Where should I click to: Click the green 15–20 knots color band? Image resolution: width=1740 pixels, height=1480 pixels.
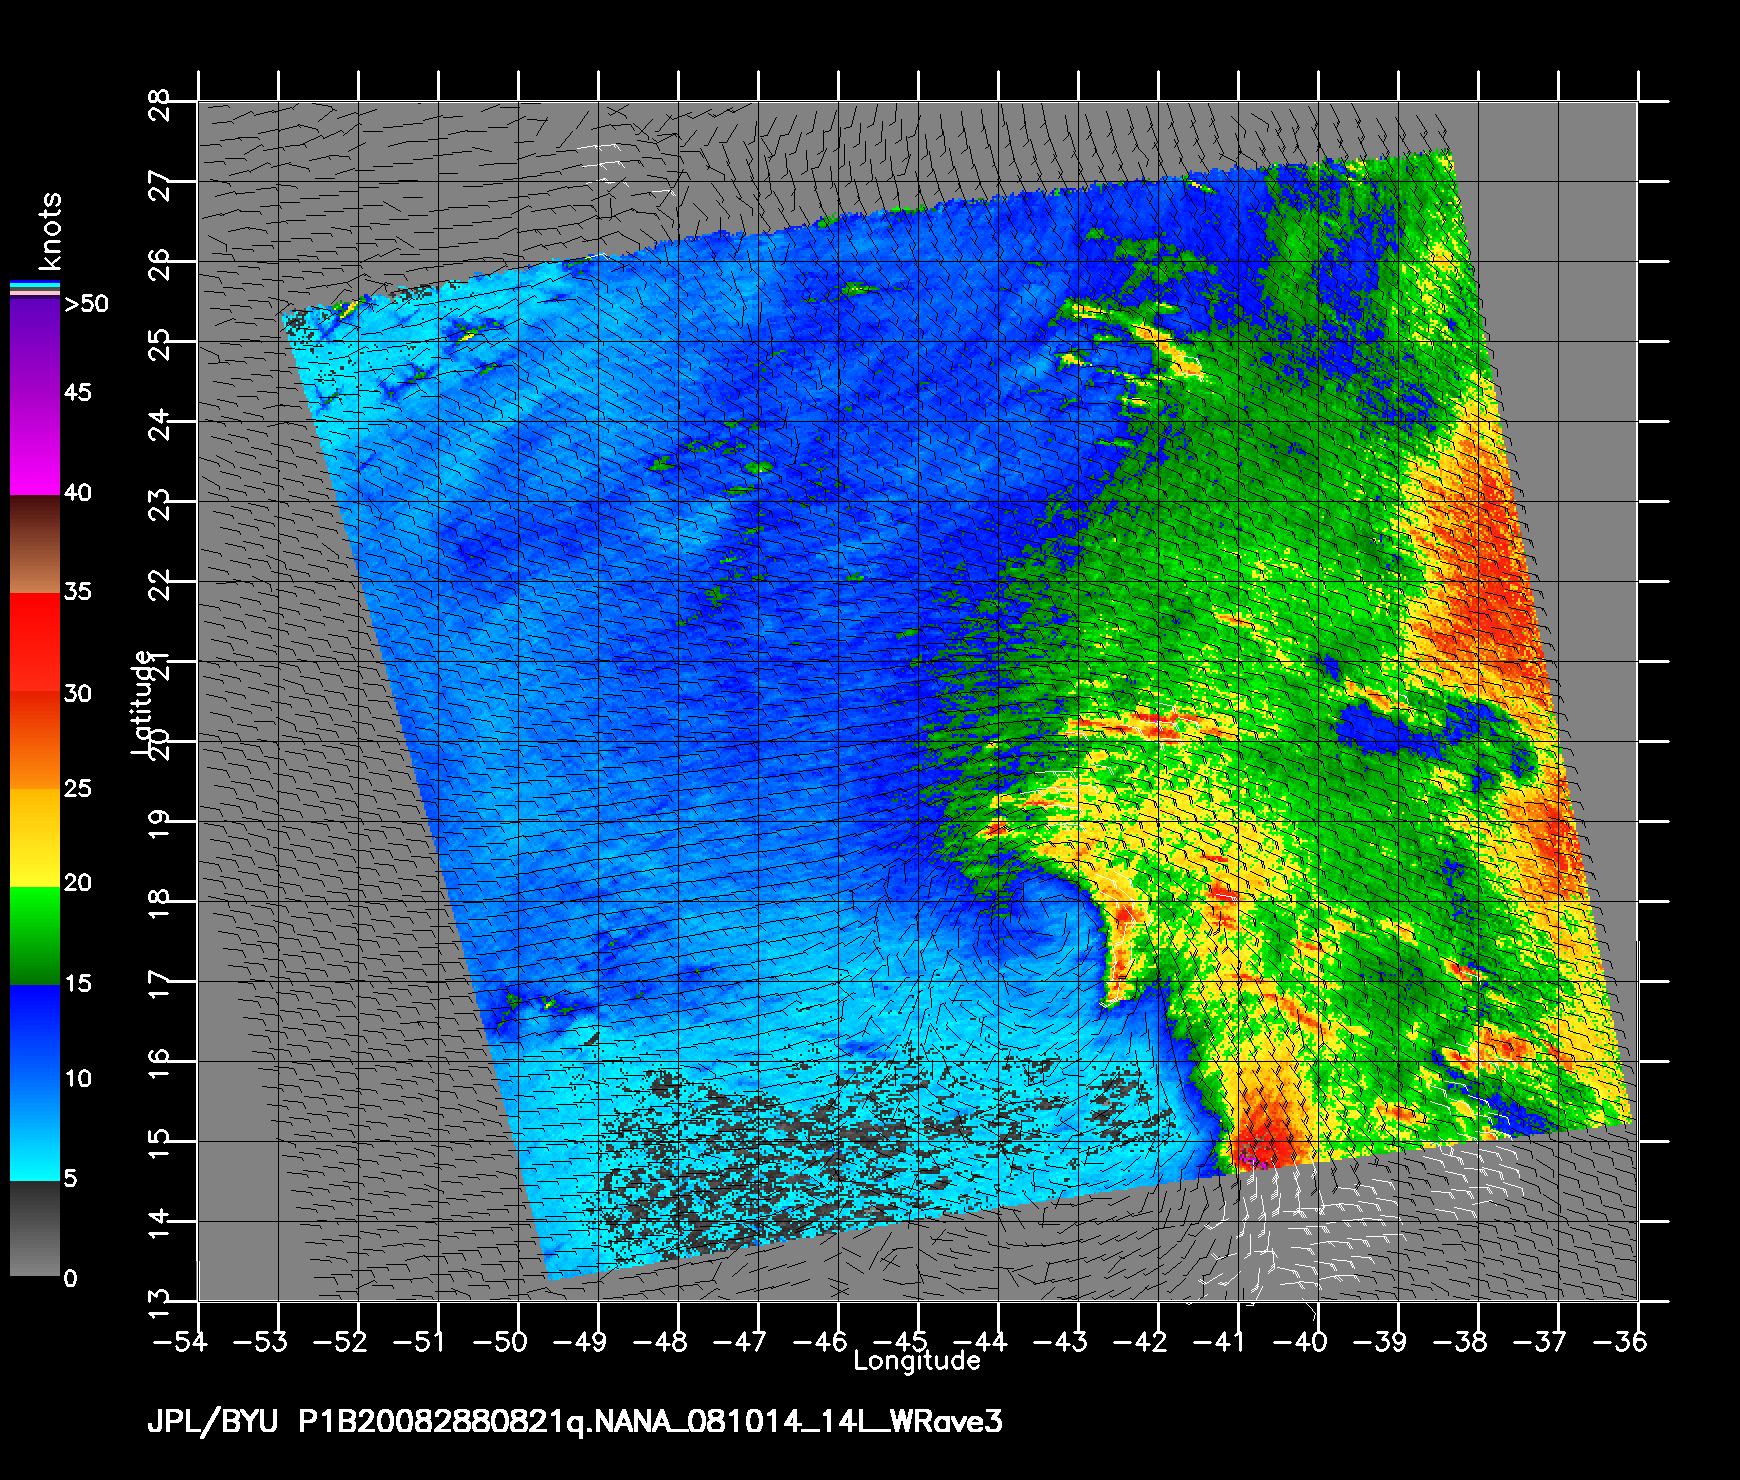[x=35, y=937]
